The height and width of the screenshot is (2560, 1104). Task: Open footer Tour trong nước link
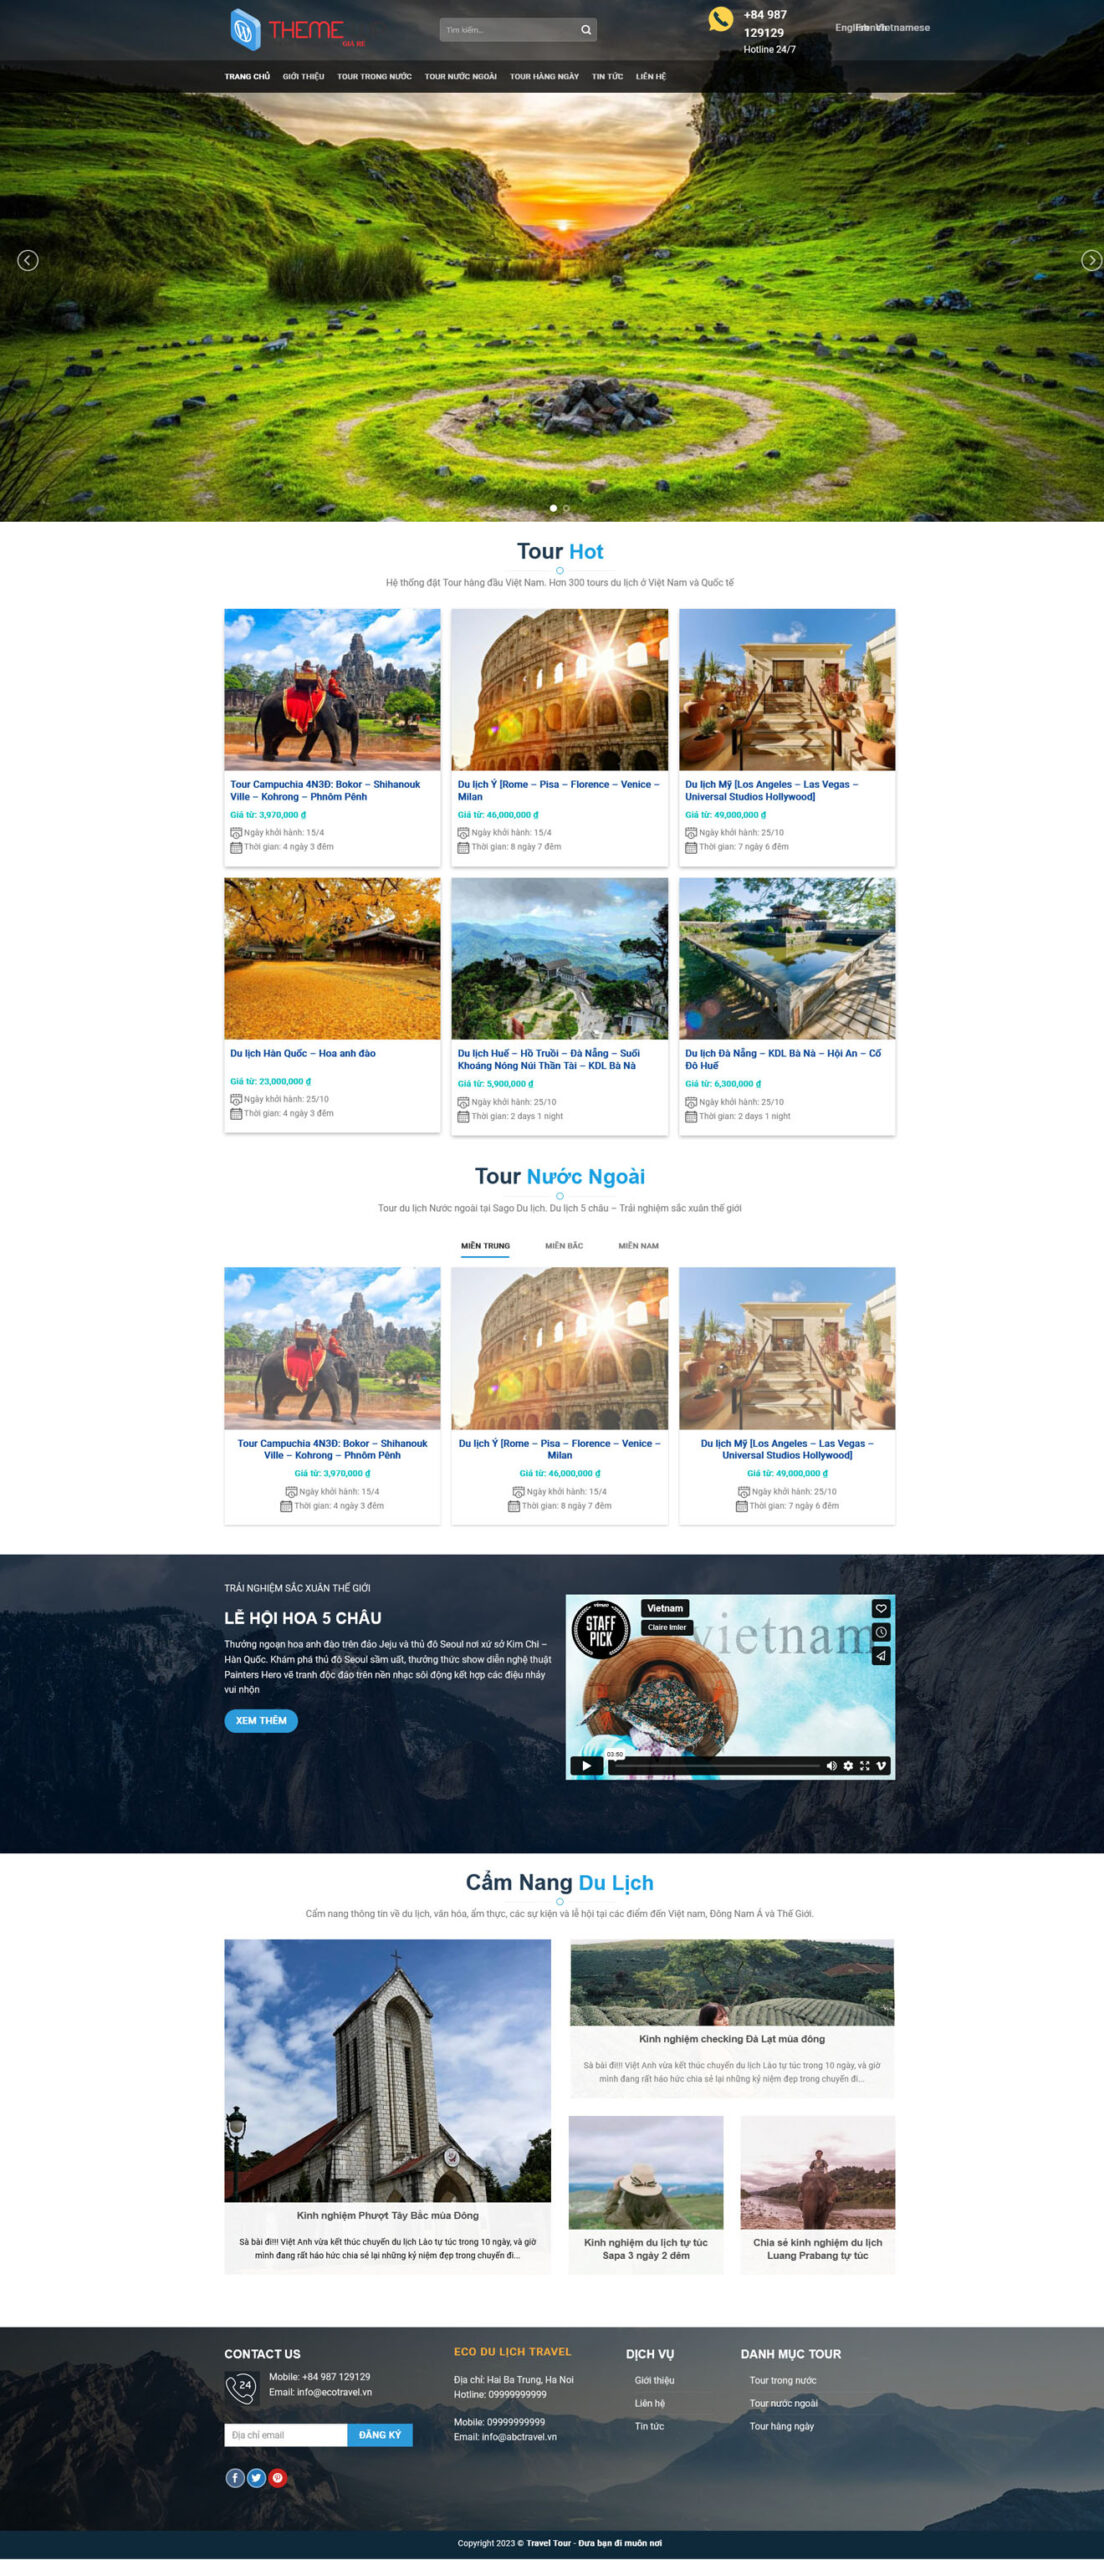coord(783,2380)
